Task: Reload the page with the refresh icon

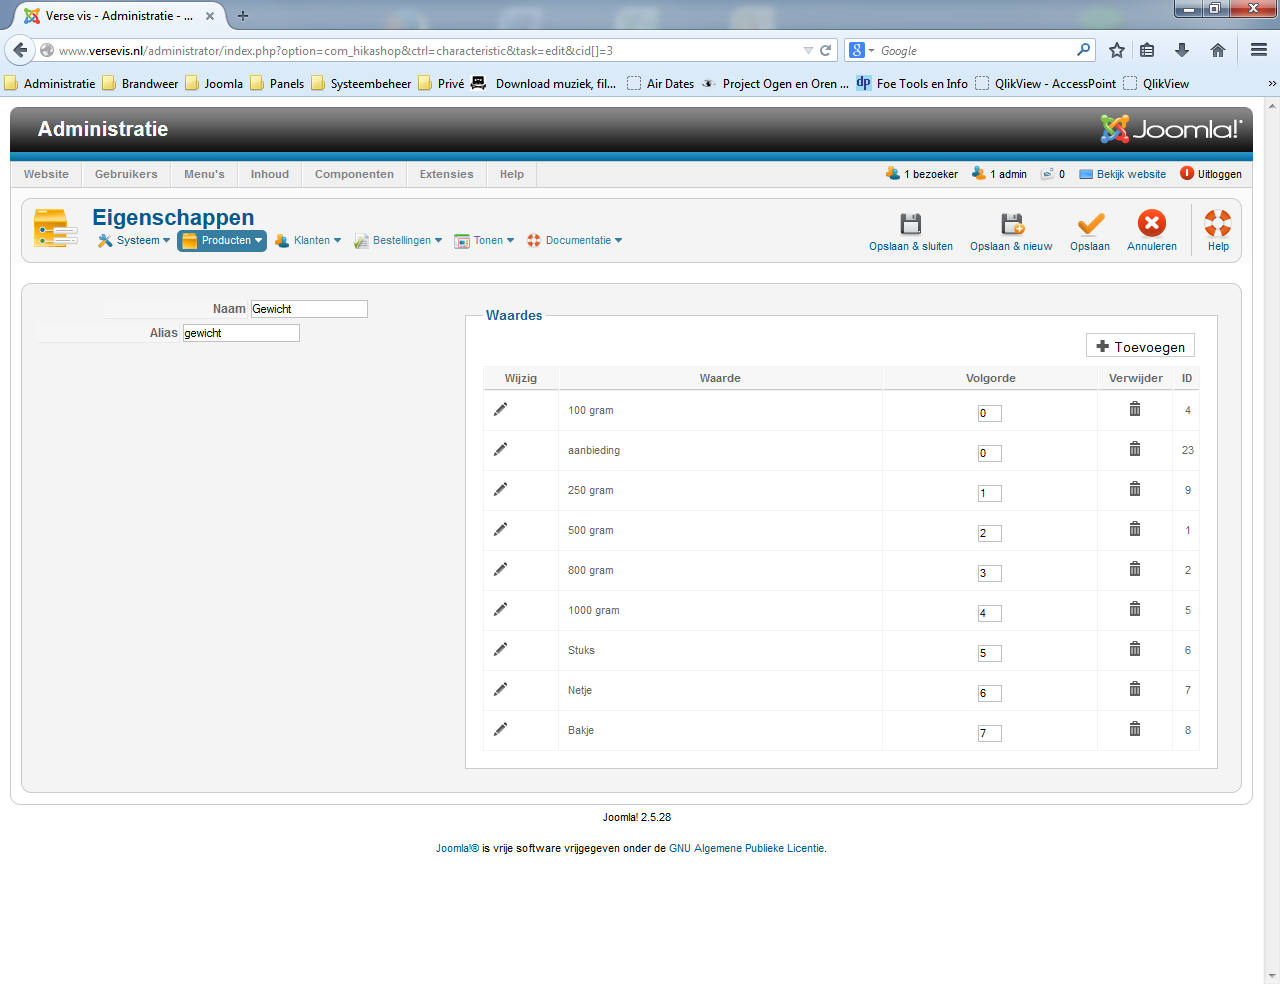Action: 826,50
